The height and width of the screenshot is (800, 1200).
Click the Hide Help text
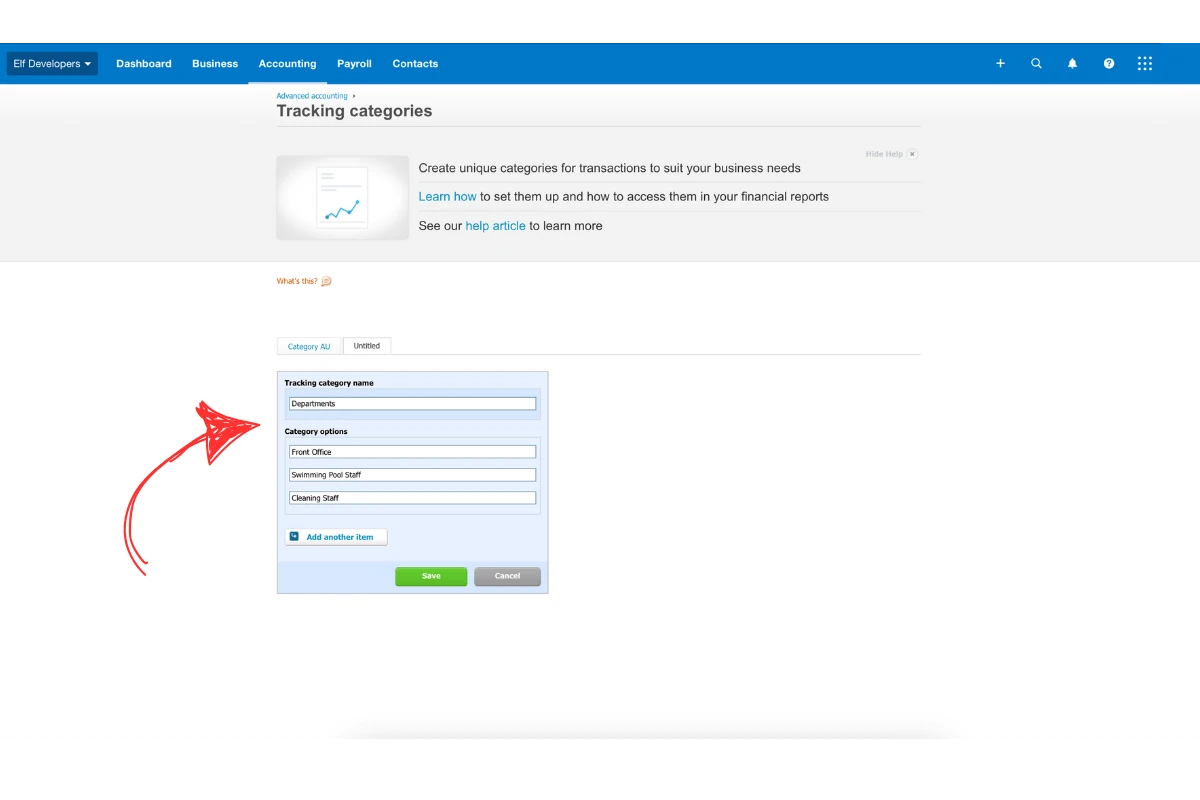(884, 154)
